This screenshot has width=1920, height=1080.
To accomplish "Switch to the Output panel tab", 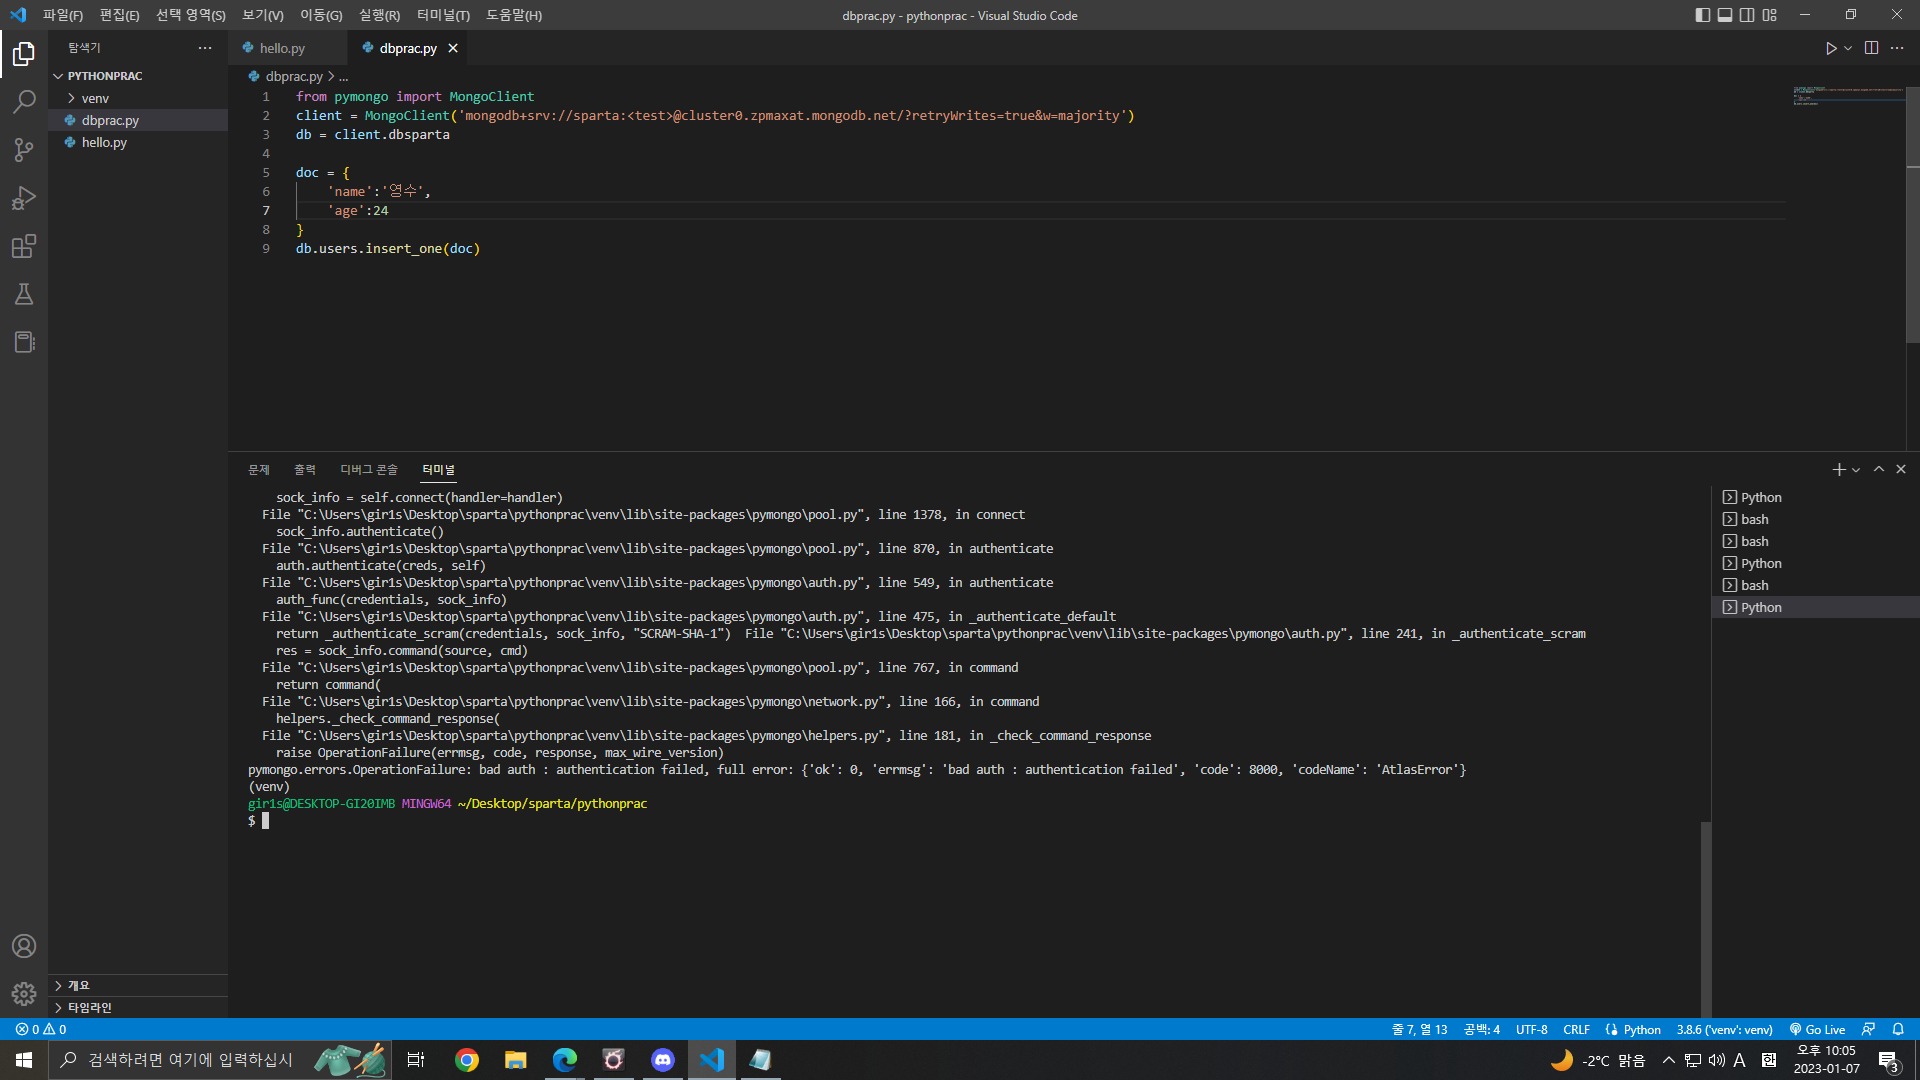I will pyautogui.click(x=305, y=469).
